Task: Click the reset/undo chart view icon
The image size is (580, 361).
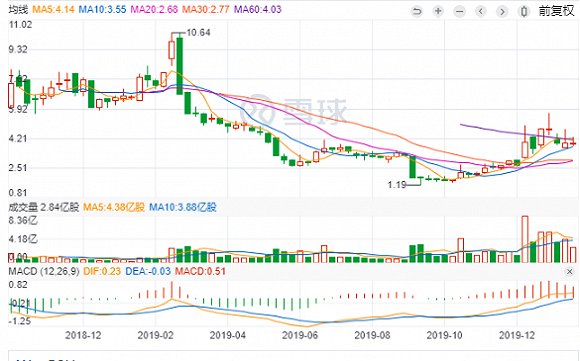Action: point(417,11)
